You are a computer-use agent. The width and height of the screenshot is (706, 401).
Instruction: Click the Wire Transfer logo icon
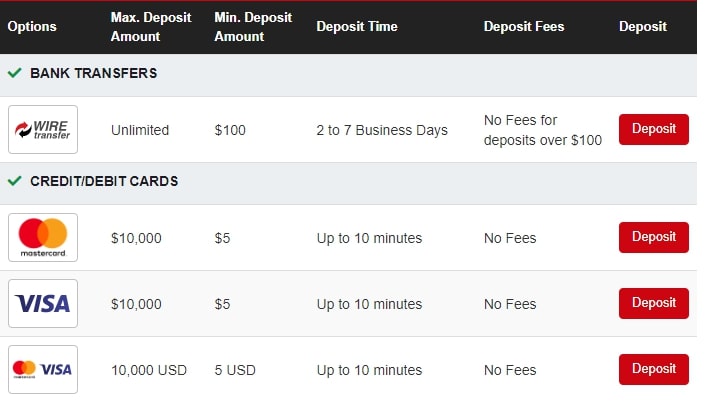pos(43,130)
